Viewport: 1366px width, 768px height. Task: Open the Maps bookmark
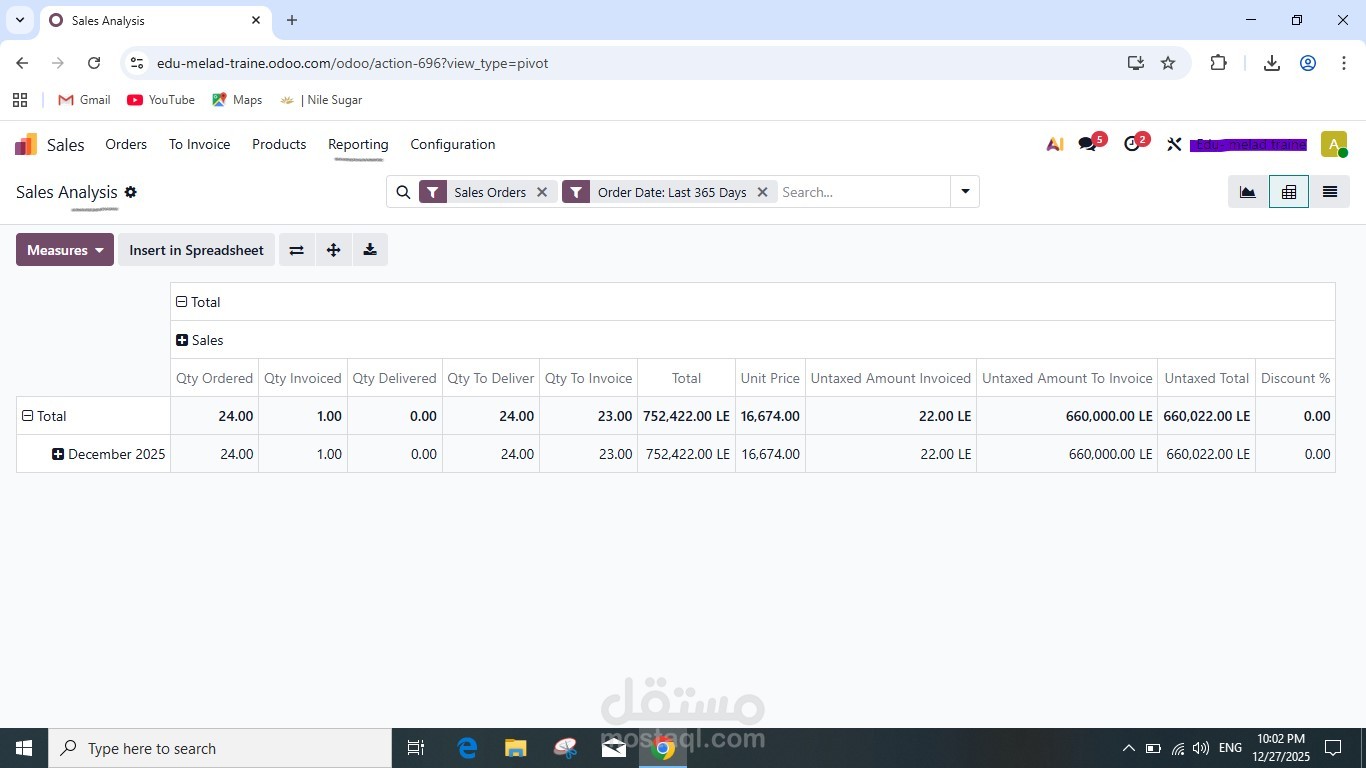click(x=237, y=100)
